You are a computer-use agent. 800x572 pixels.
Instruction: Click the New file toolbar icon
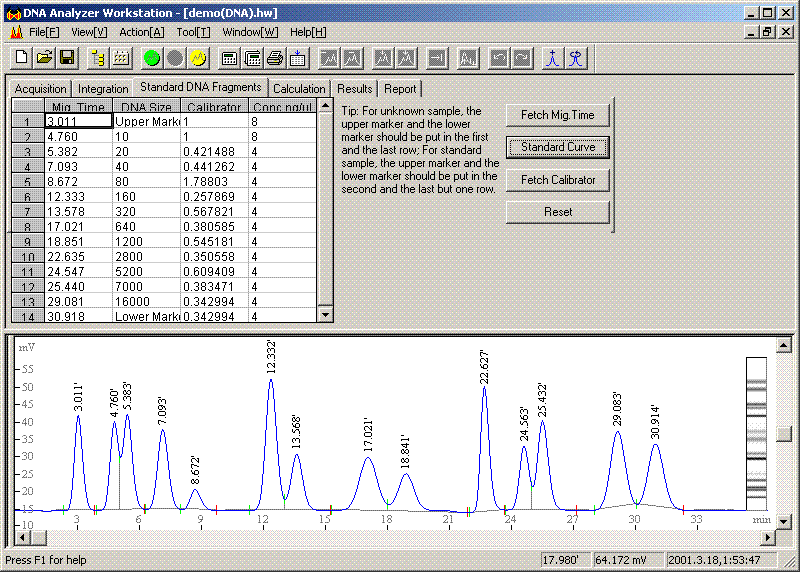pyautogui.click(x=21, y=58)
